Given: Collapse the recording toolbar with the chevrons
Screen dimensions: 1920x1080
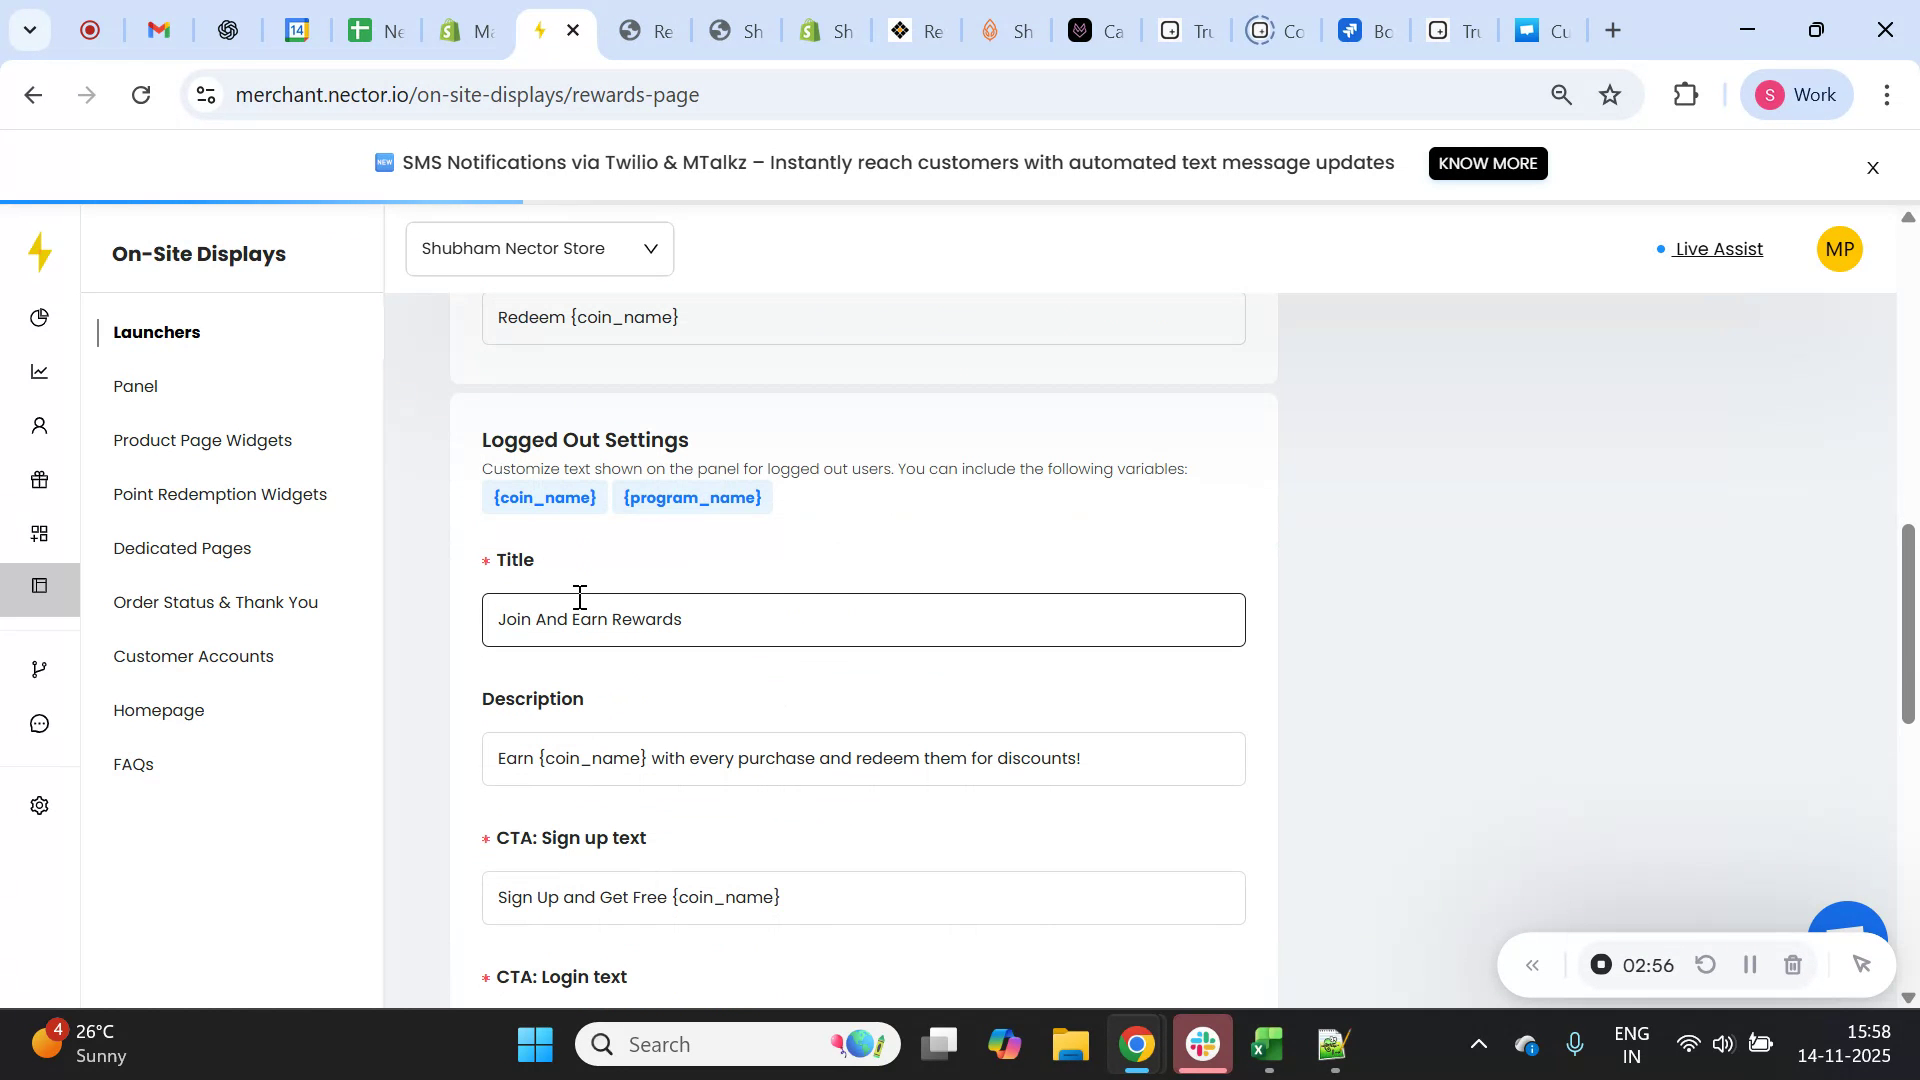Looking at the screenshot, I should (1533, 964).
